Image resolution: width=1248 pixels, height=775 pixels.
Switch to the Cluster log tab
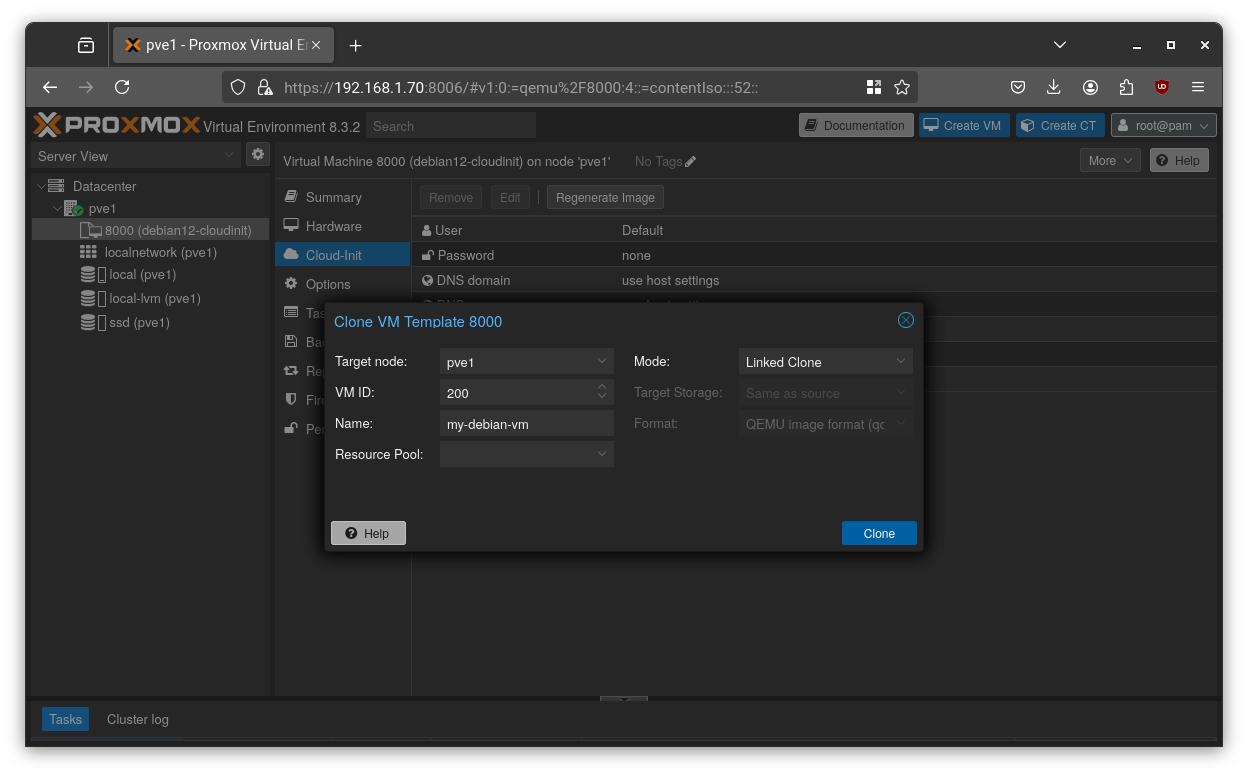(x=137, y=719)
